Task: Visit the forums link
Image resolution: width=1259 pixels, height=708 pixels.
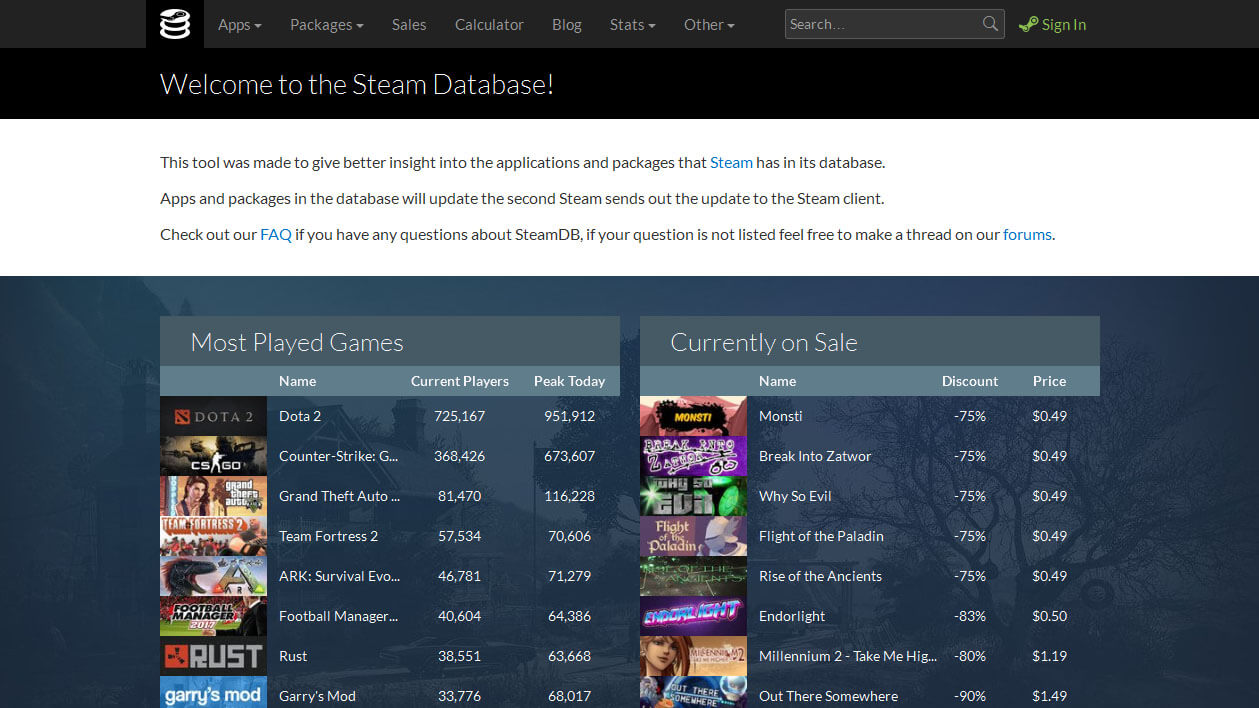Action: (x=1027, y=234)
